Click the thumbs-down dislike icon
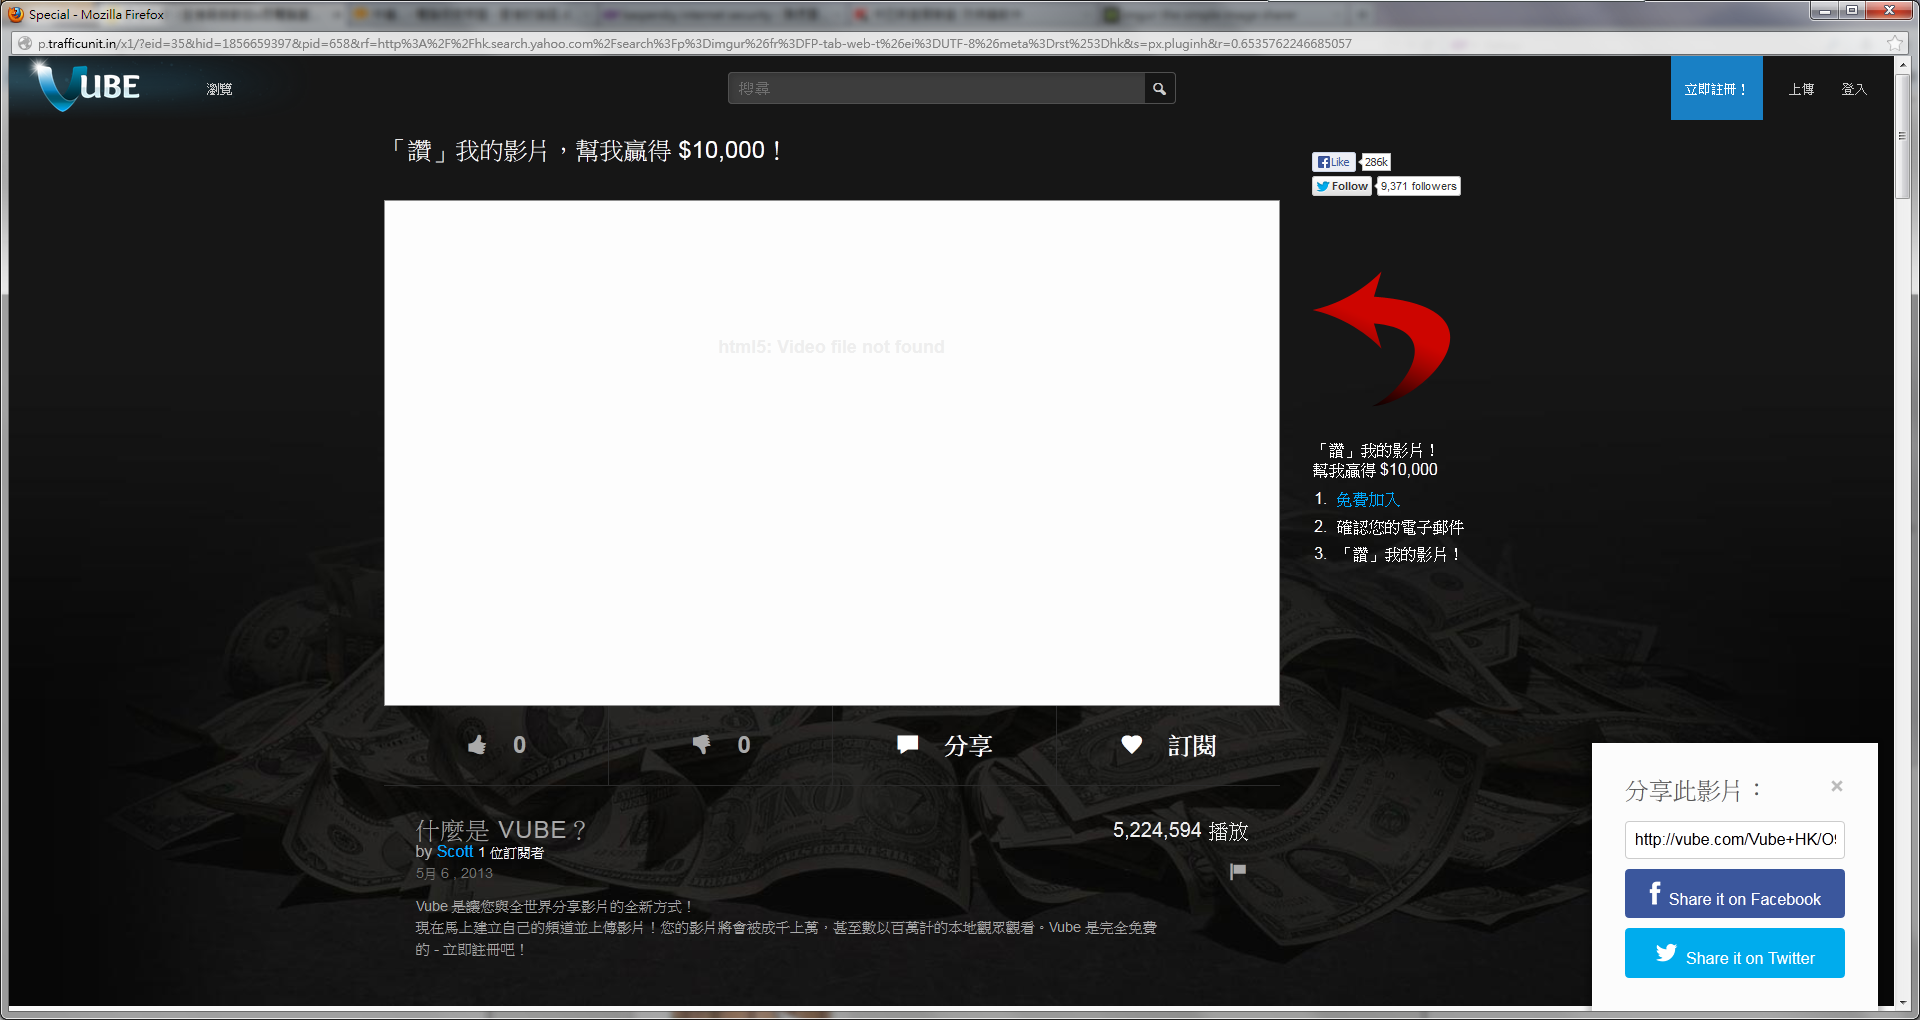This screenshot has height=1020, width=1920. (702, 745)
